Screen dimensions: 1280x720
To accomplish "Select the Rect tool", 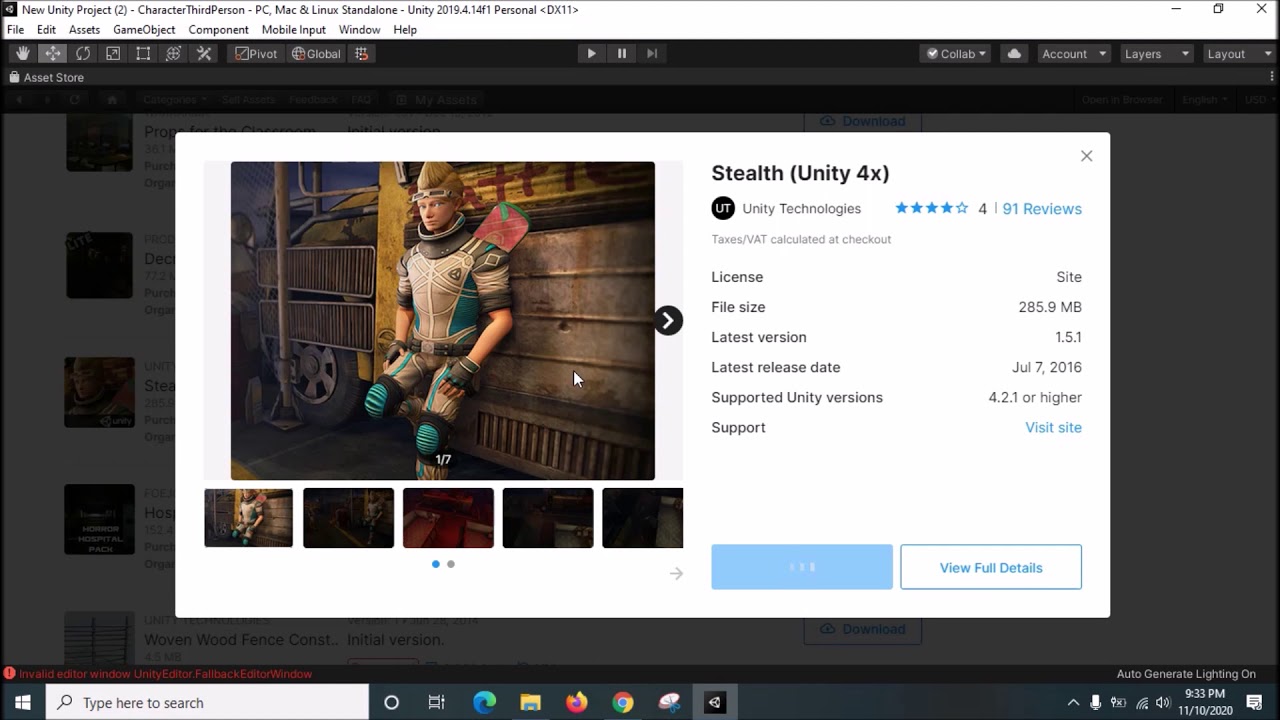I will (143, 54).
